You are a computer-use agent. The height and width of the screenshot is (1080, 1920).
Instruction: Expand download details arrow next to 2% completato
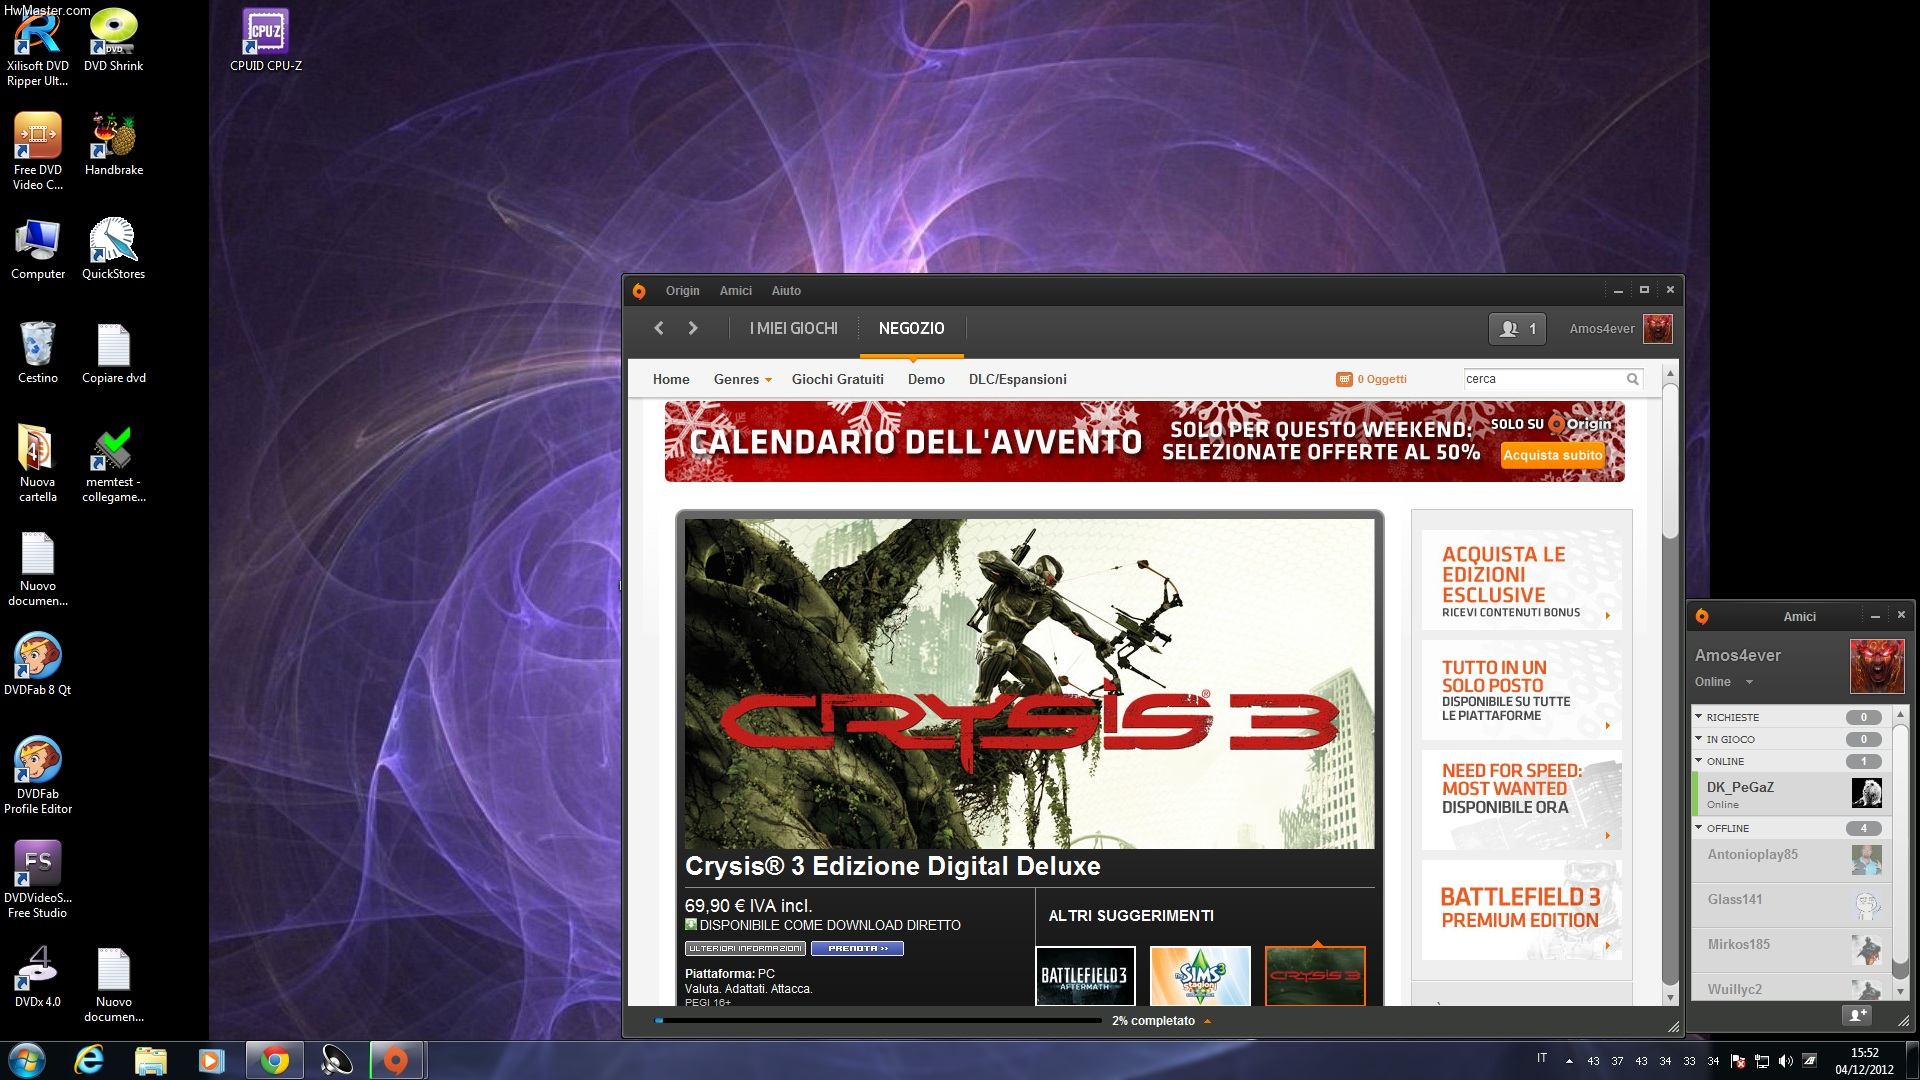(1208, 1021)
